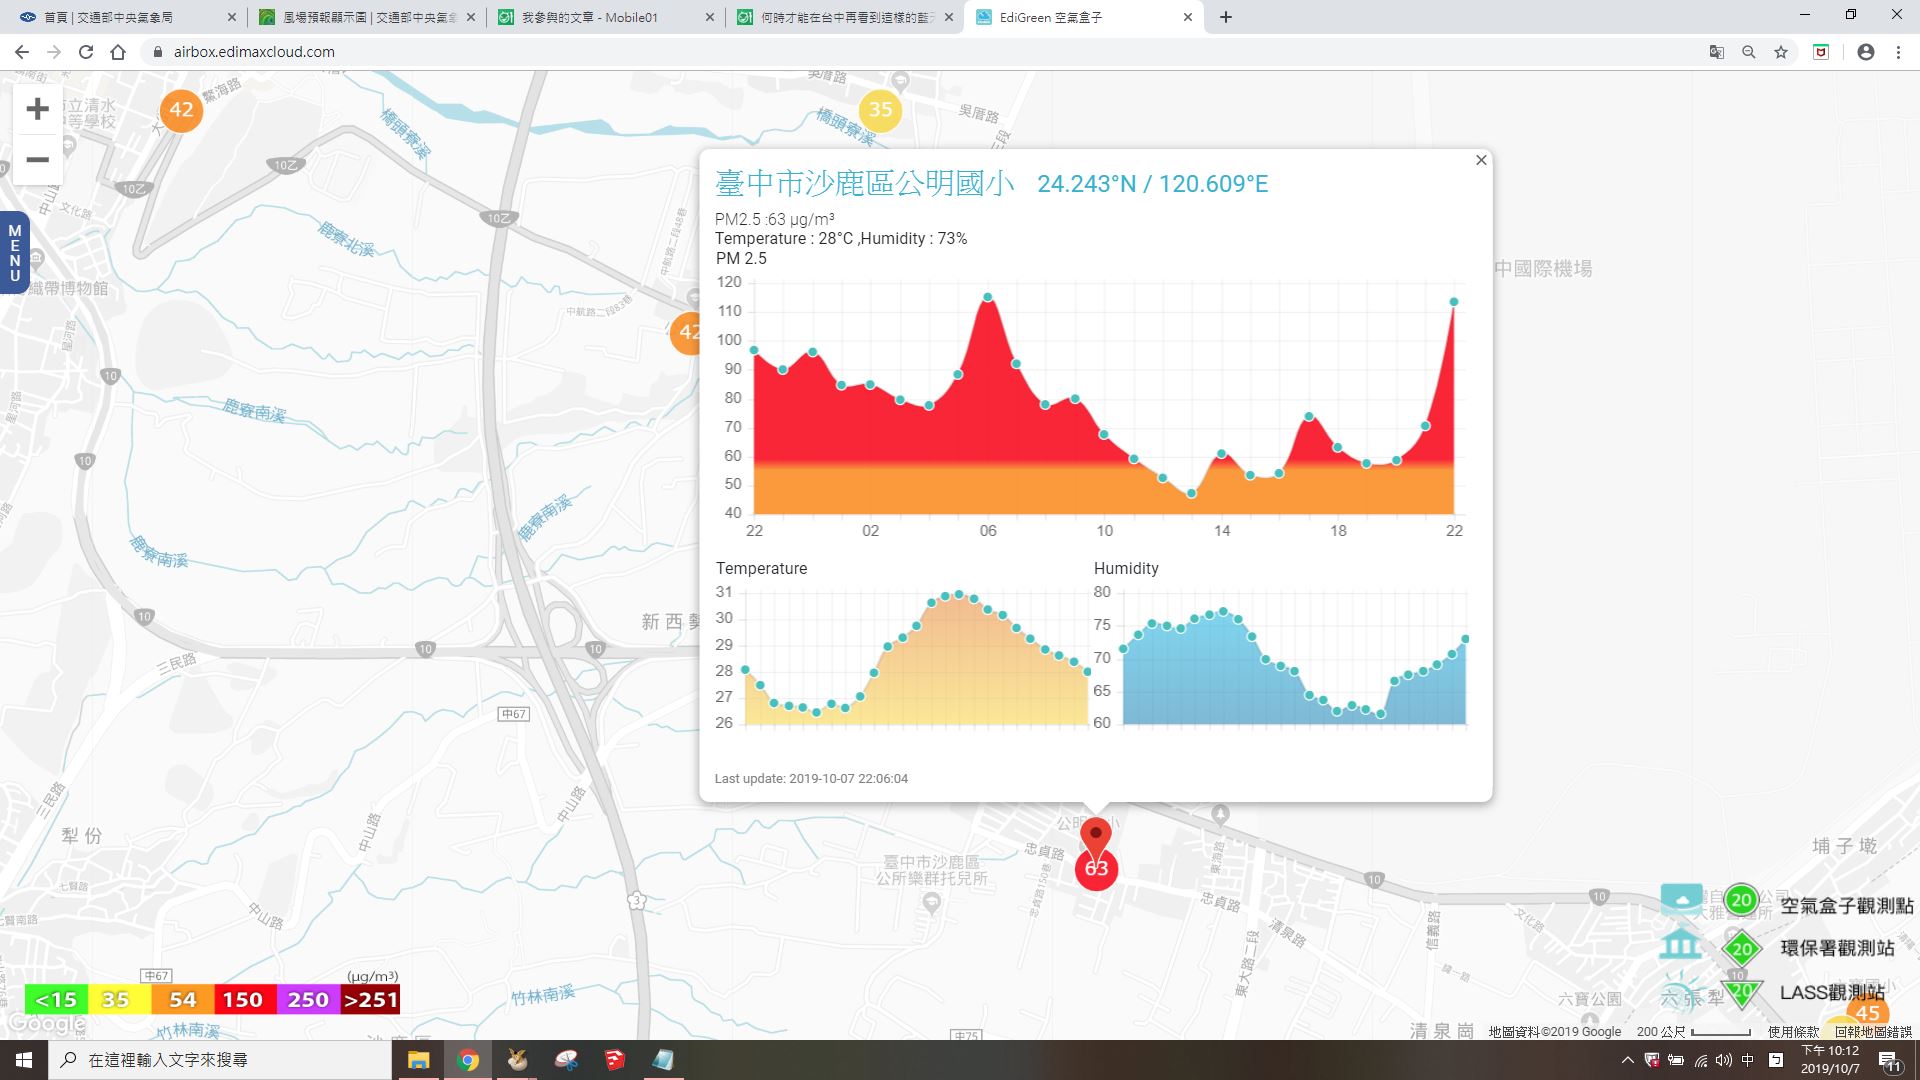Go to browser home page
The height and width of the screenshot is (1080, 1920).
(x=118, y=52)
